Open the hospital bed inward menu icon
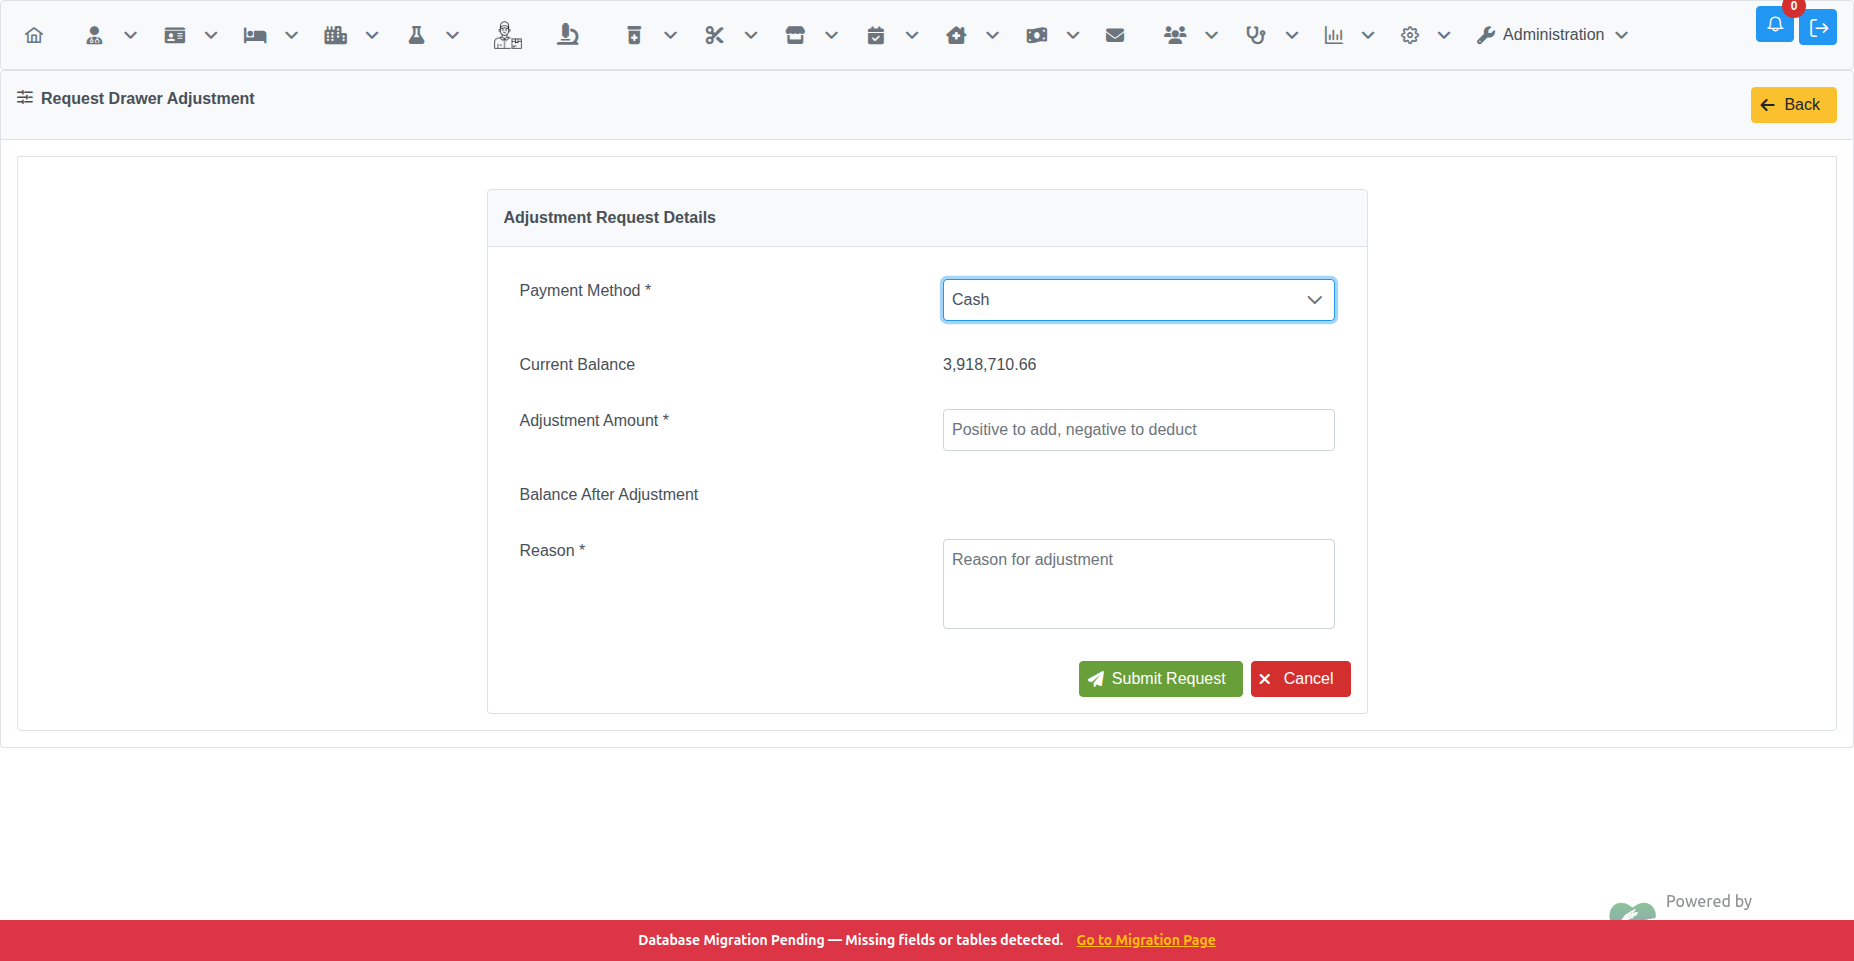 click(x=255, y=35)
